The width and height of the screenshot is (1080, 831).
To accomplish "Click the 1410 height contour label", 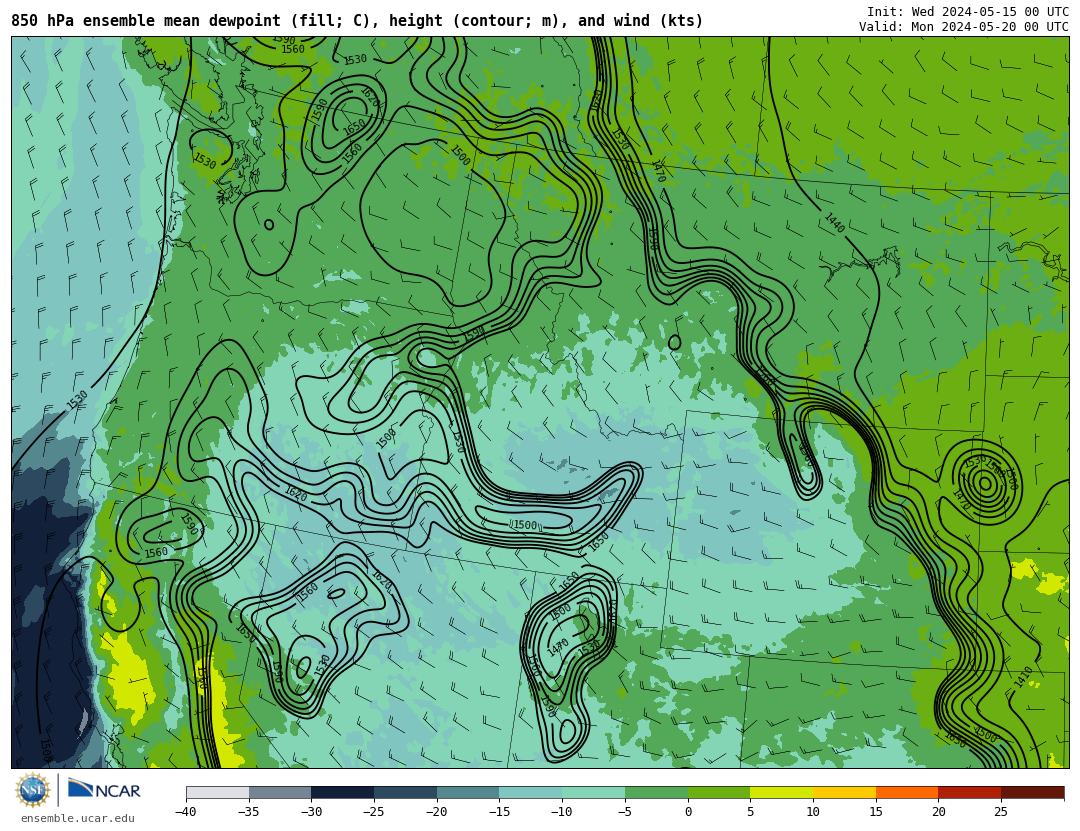I will 1024,676.
